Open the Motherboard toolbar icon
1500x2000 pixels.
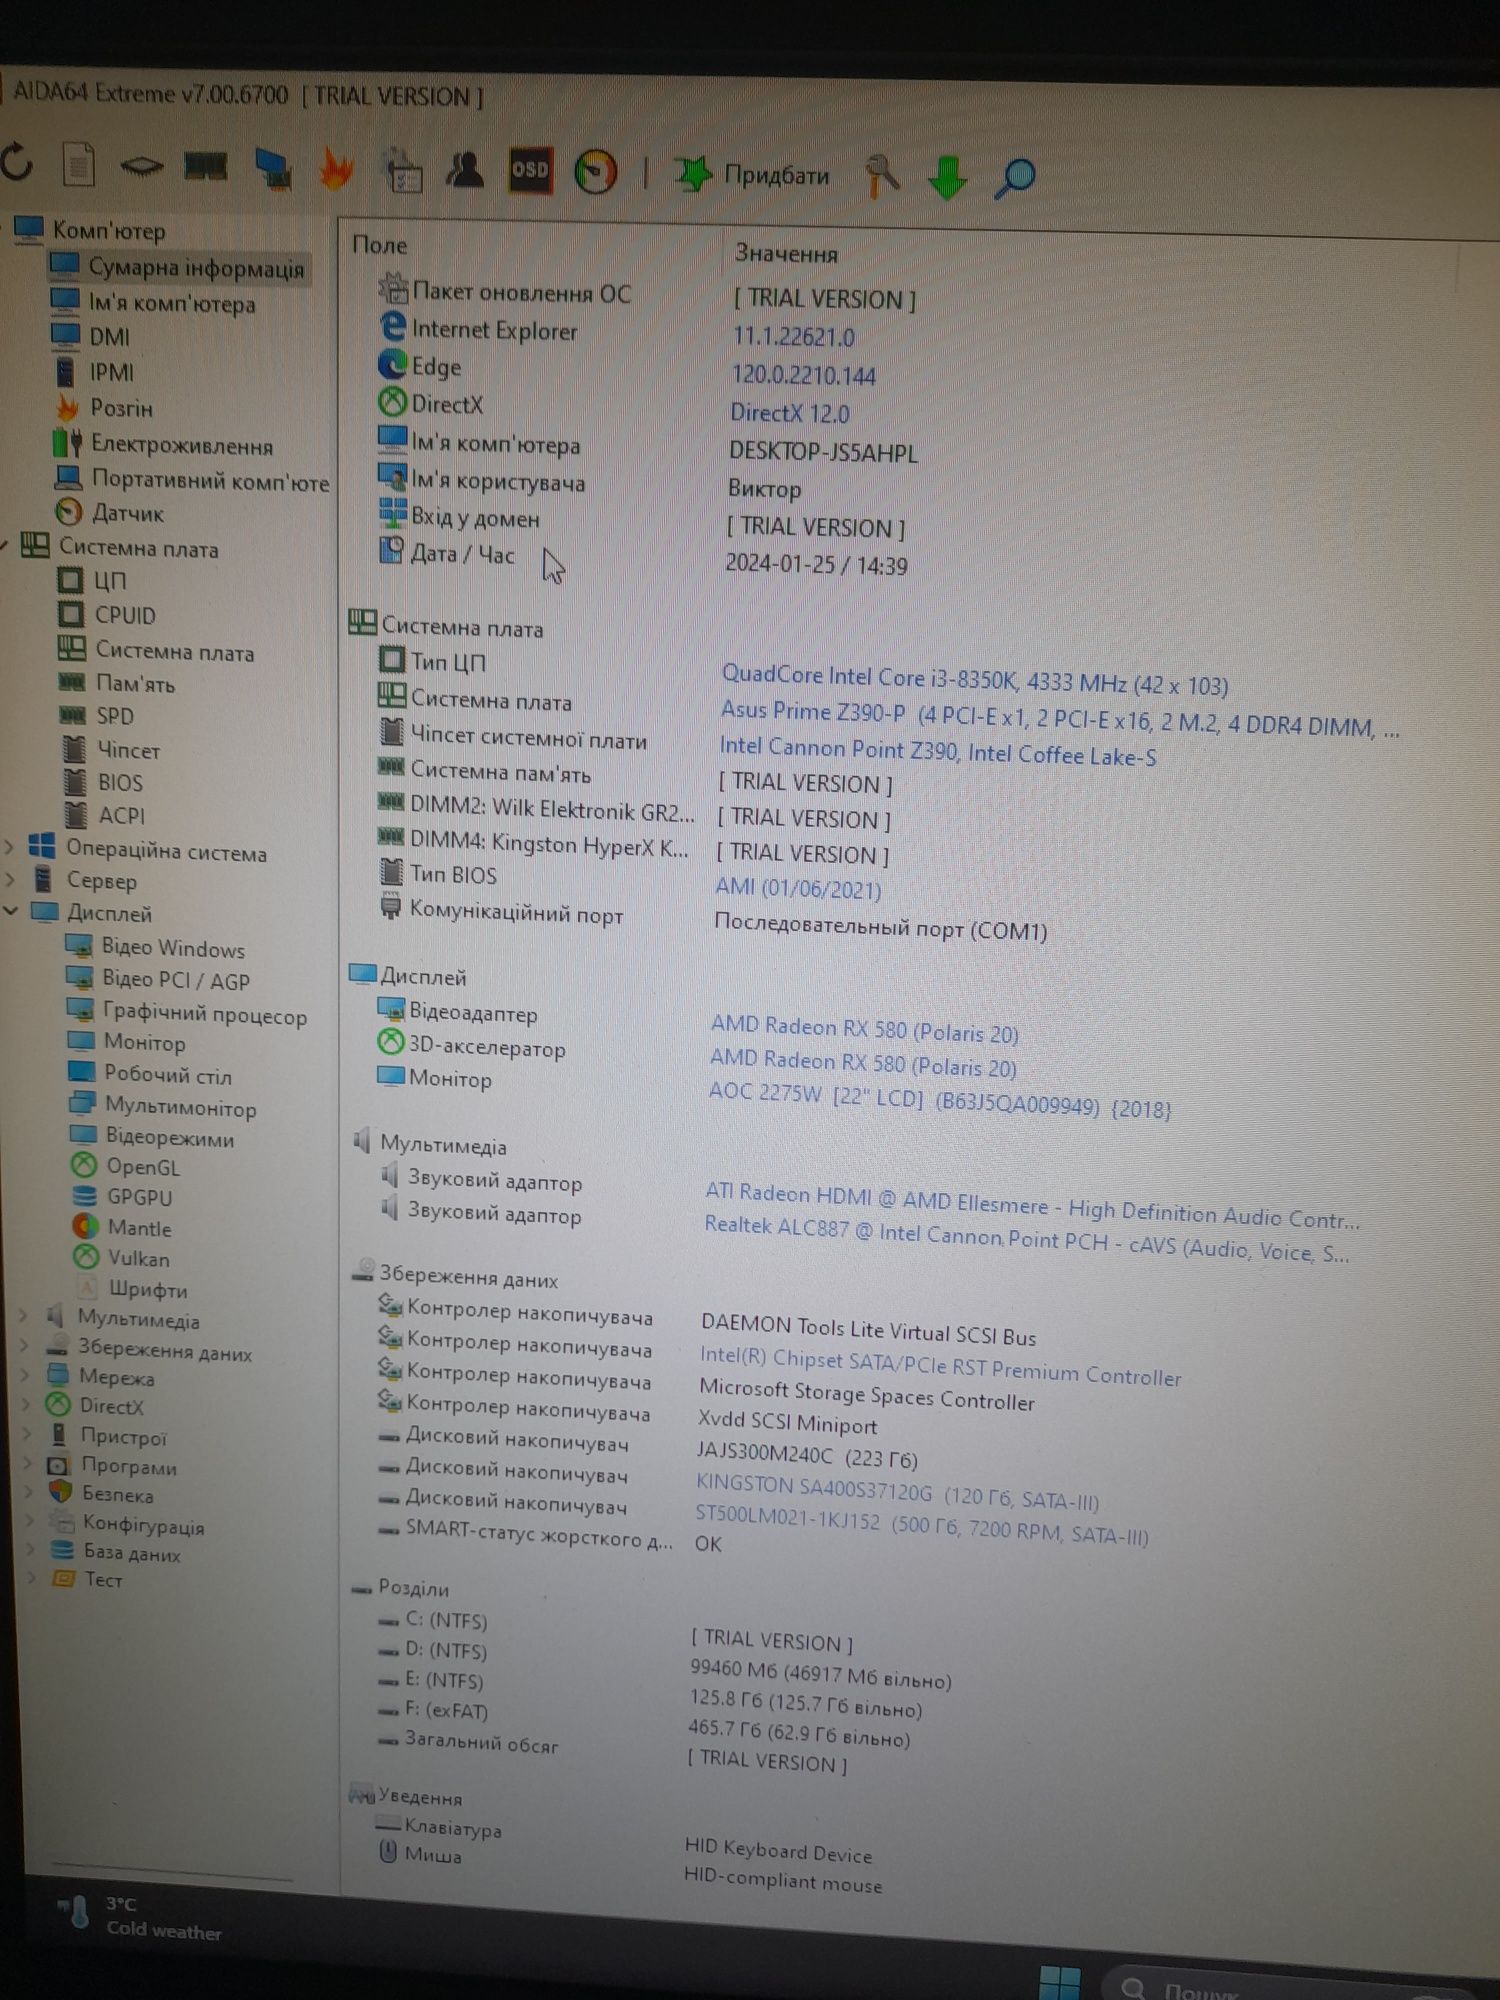tap(141, 166)
